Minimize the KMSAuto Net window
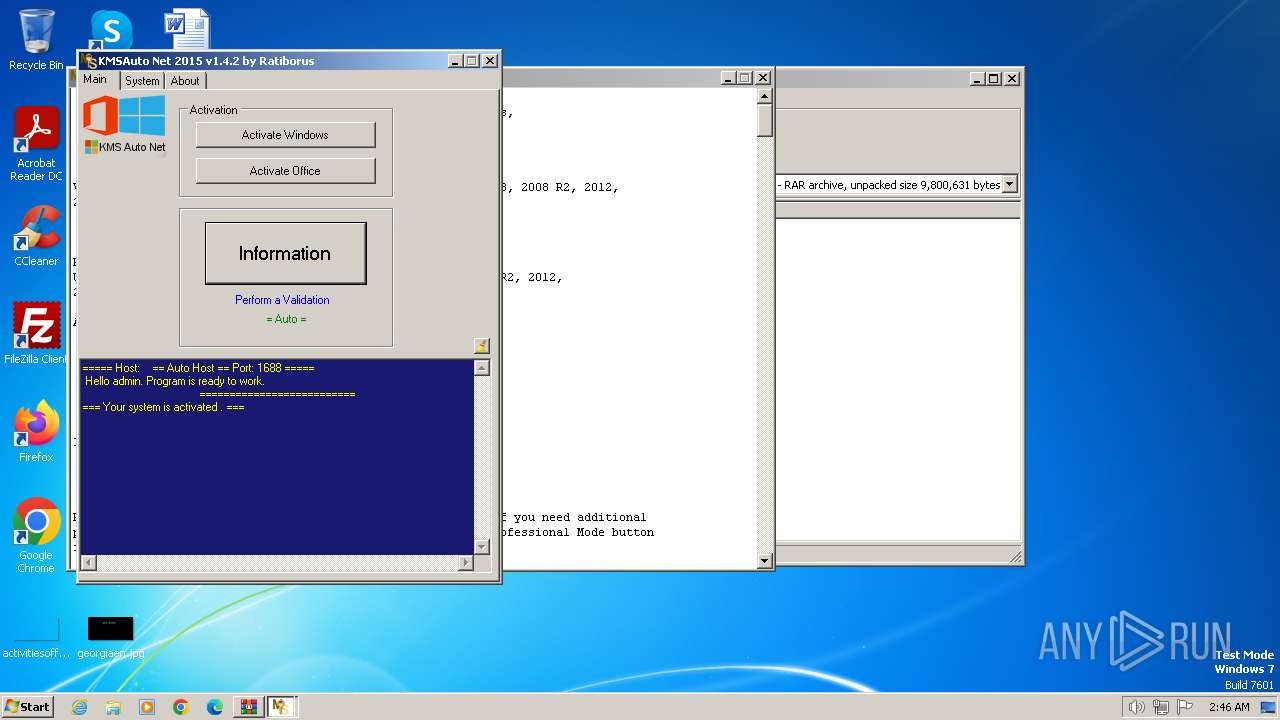This screenshot has width=1280, height=720. (x=455, y=61)
